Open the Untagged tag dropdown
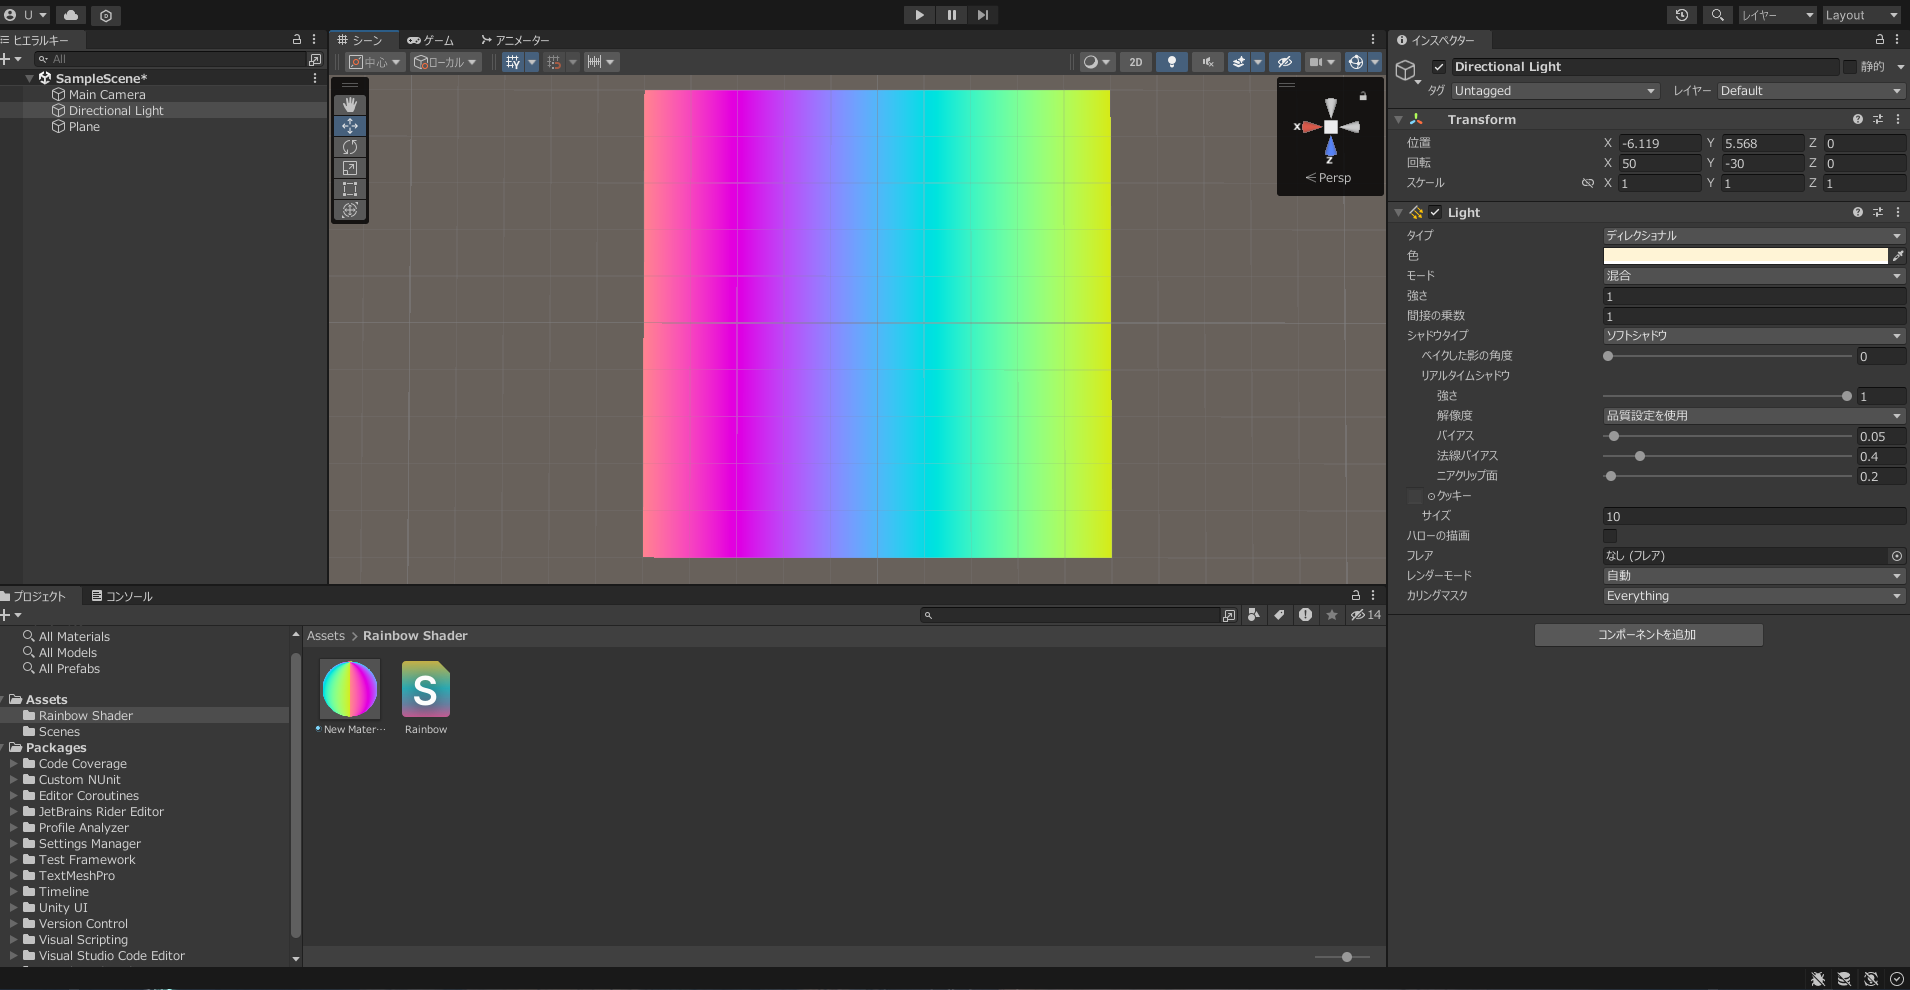1910x990 pixels. 1555,91
